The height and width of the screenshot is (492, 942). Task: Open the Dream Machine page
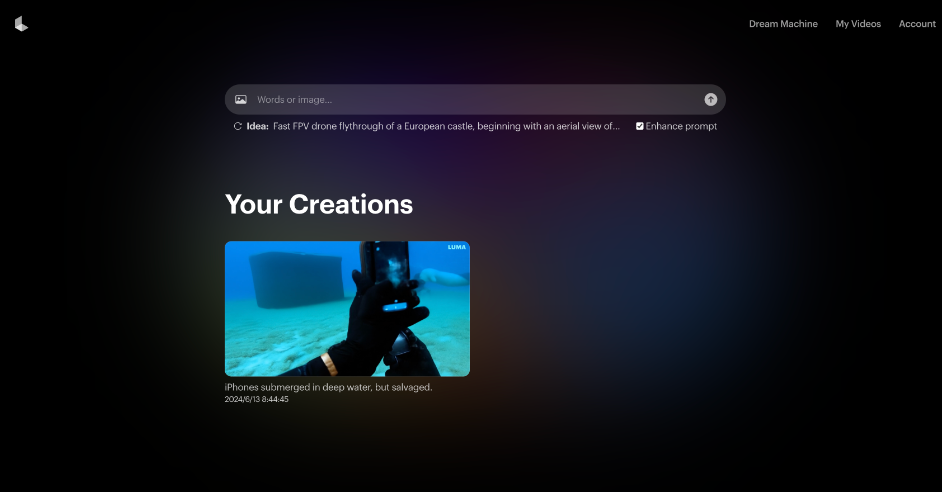coord(783,24)
